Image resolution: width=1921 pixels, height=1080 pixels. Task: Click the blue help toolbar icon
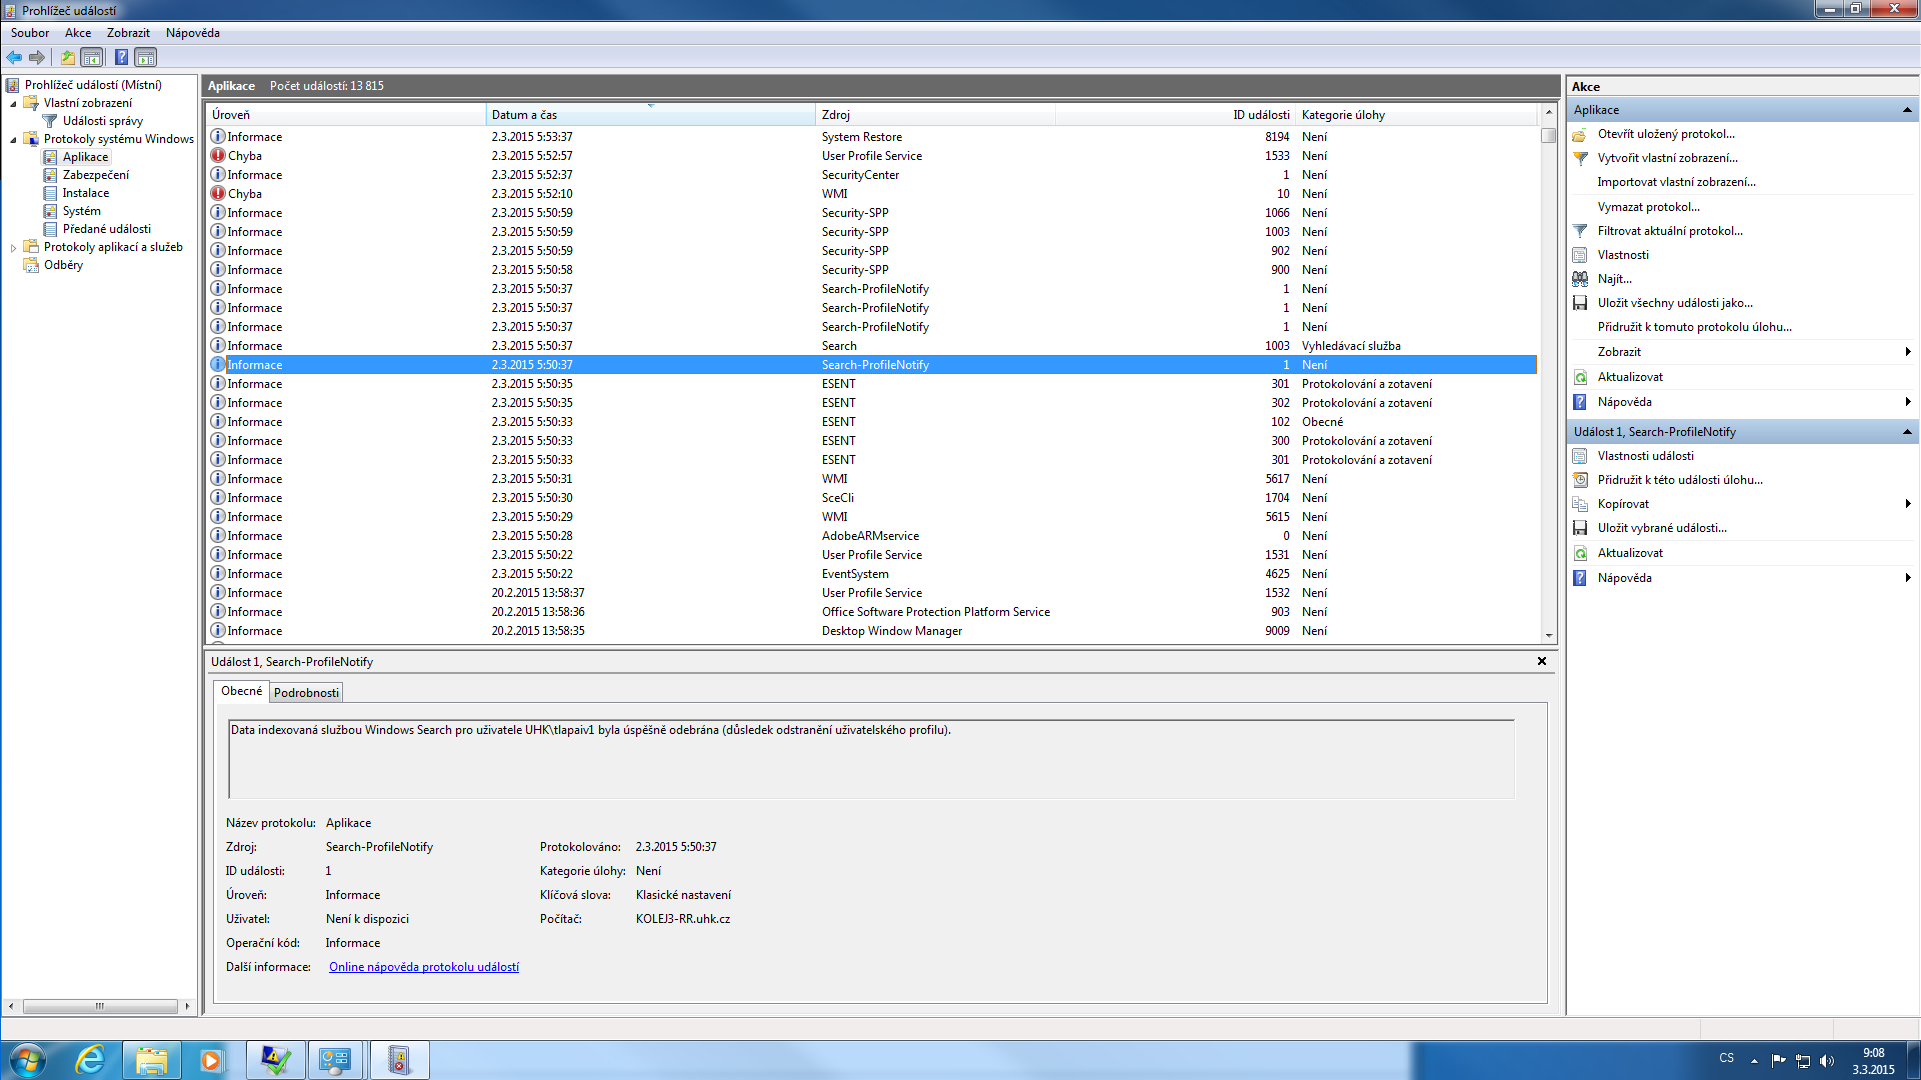tap(121, 57)
